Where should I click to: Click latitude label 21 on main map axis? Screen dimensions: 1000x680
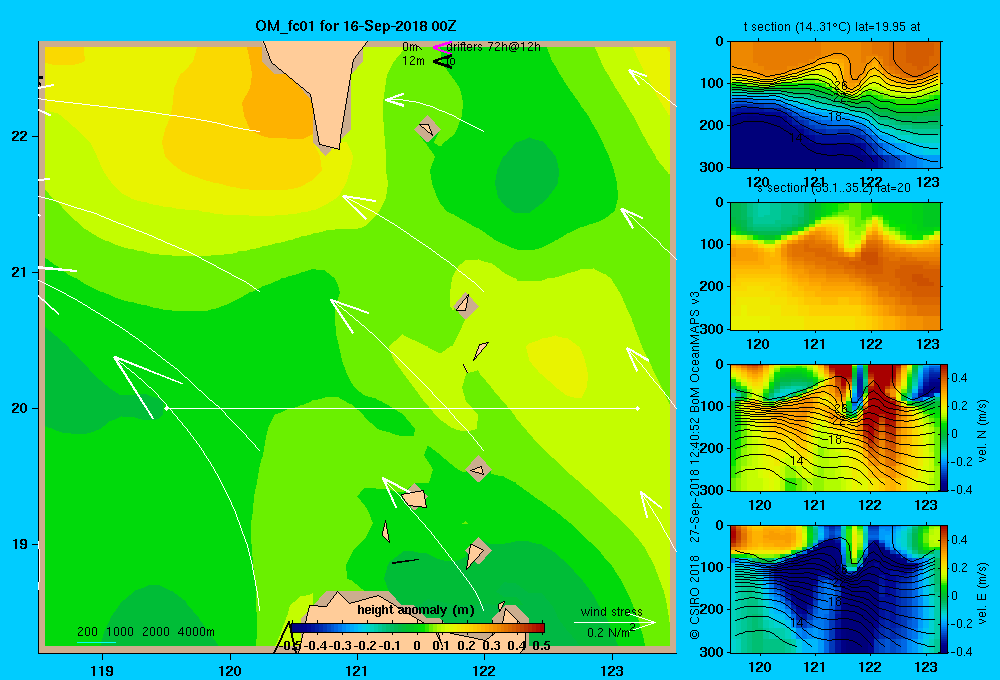pos(20,272)
